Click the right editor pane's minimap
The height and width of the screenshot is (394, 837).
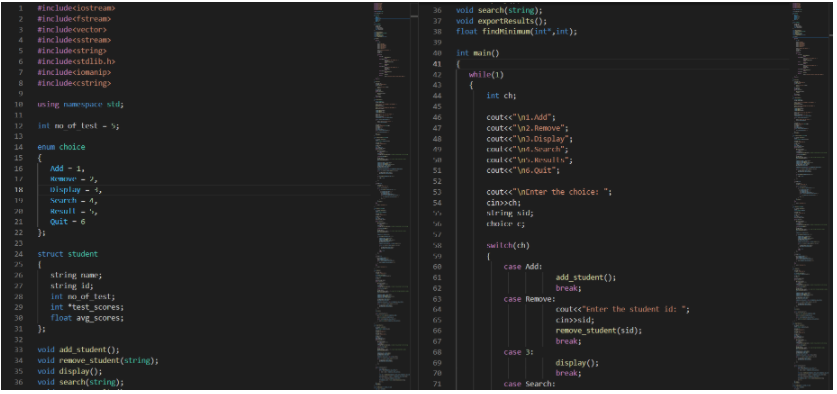tap(811, 196)
